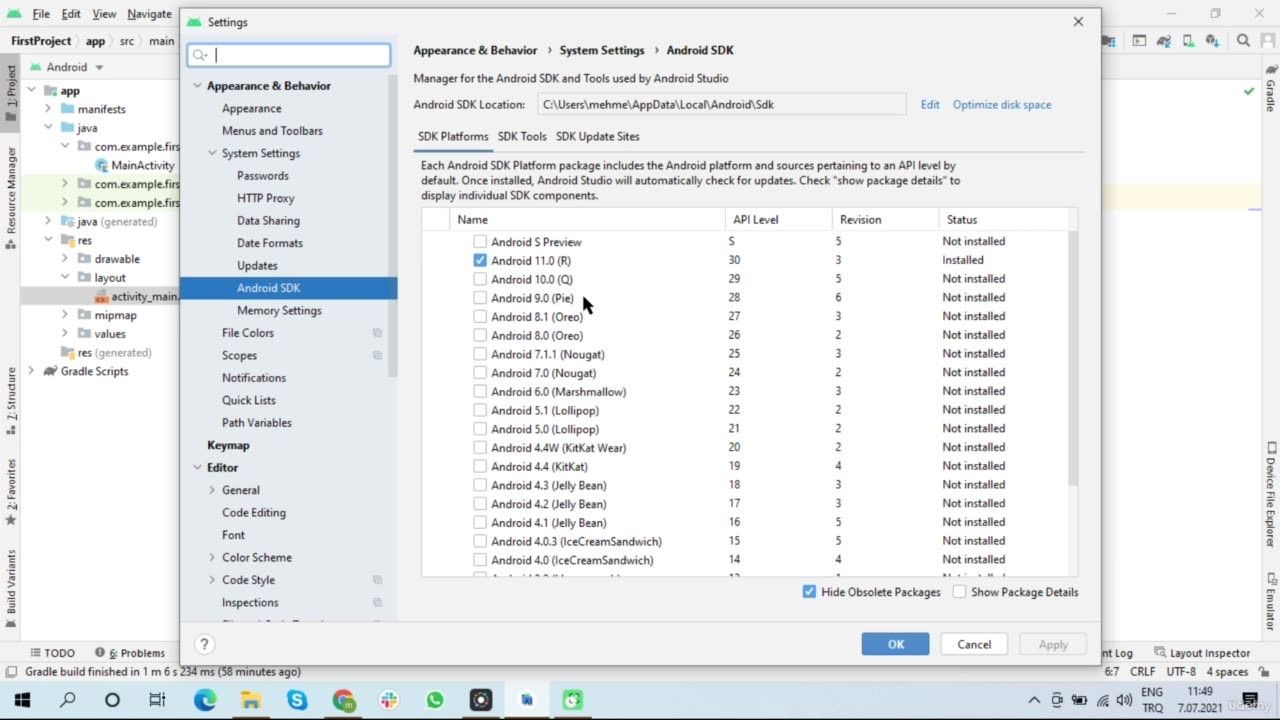Open the Navigate menu
The width and height of the screenshot is (1280, 720).
click(150, 14)
